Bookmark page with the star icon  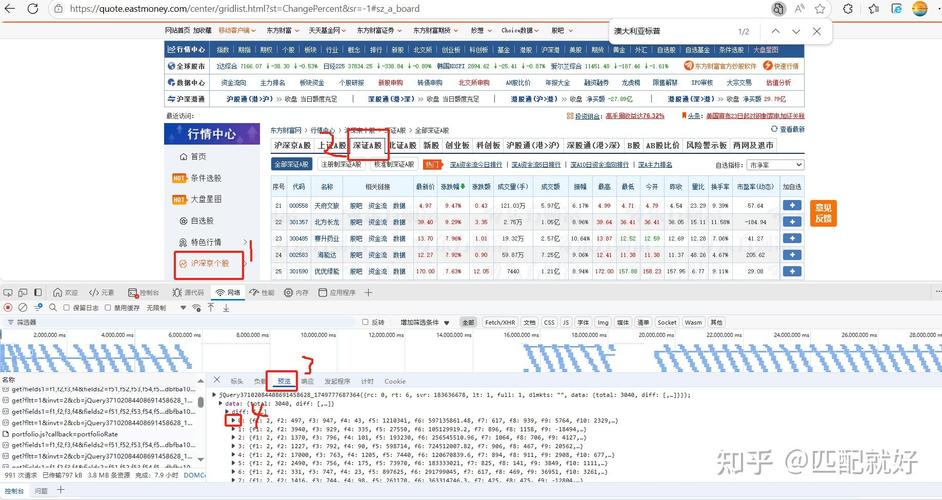coord(820,8)
